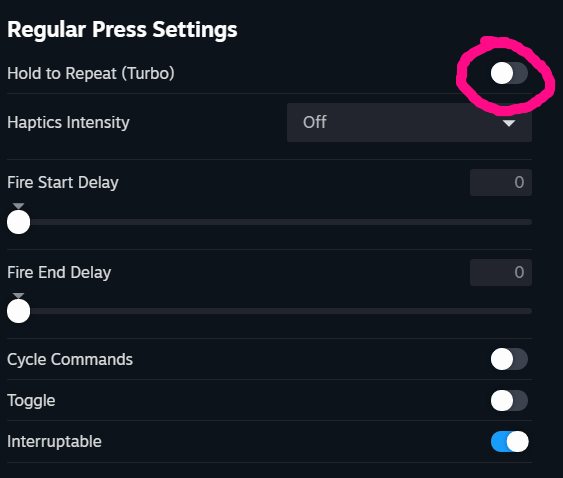Screen dimensions: 563x478
Task: Disable the Interruptable switch
Action: coord(509,442)
